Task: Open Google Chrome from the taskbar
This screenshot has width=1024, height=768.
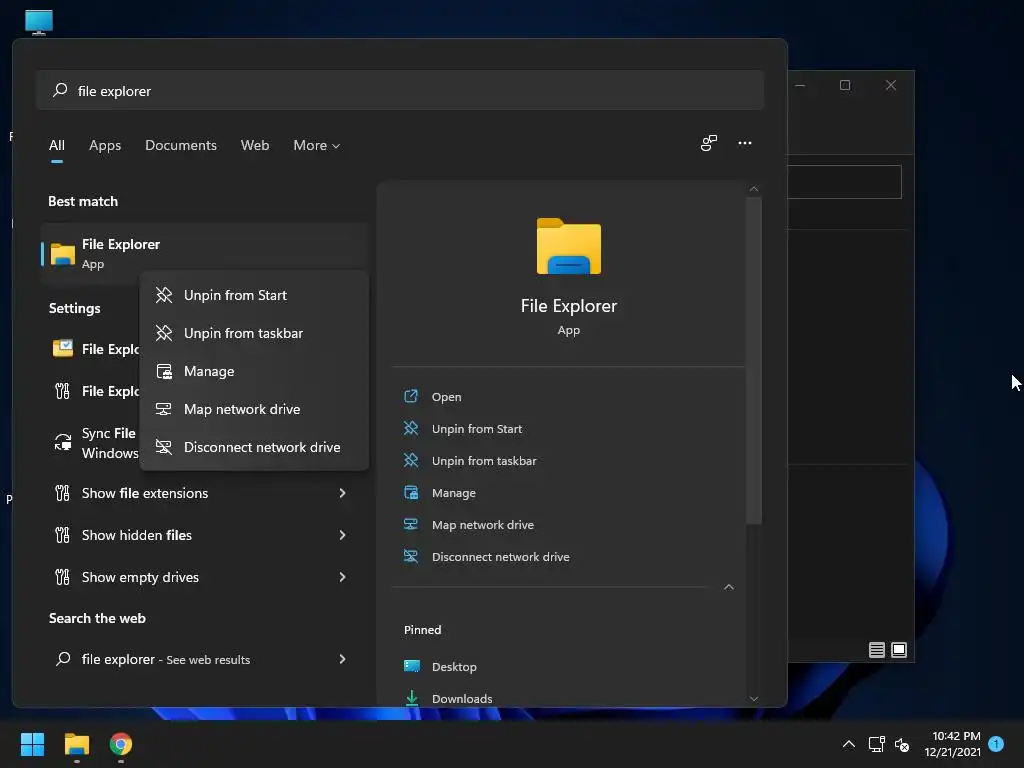Action: click(x=121, y=744)
